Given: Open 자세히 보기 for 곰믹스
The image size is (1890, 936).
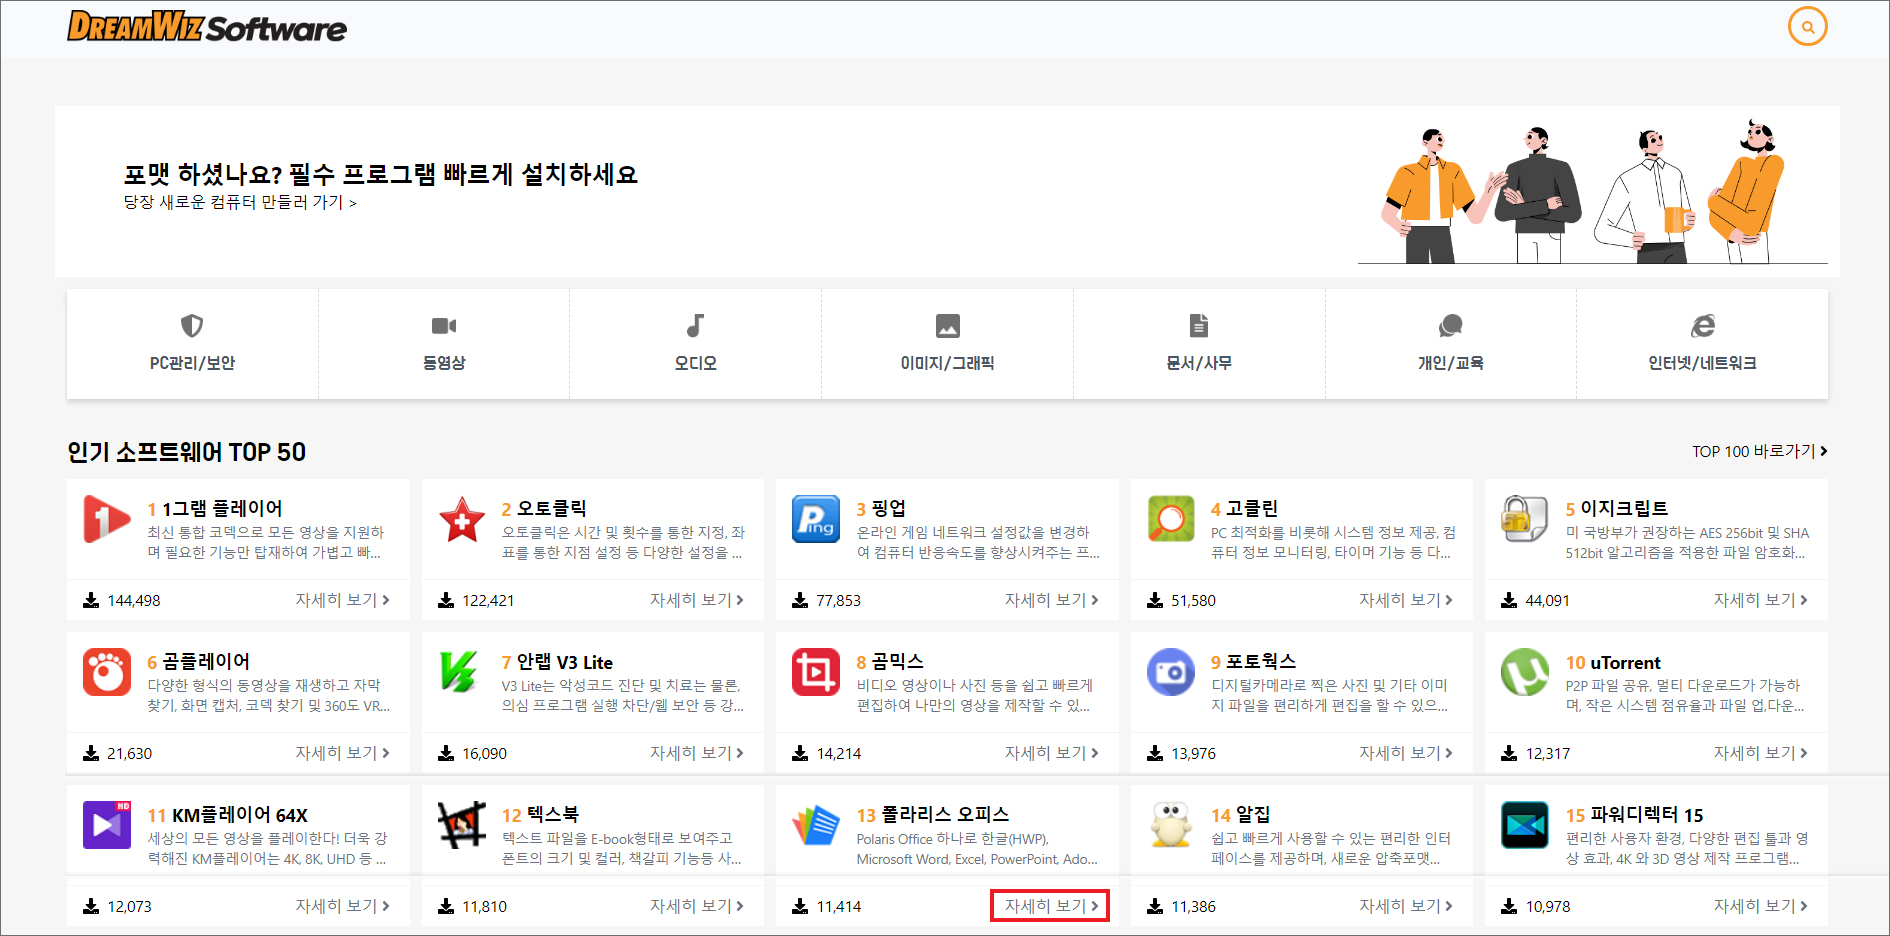Looking at the screenshot, I should click(x=1051, y=753).
